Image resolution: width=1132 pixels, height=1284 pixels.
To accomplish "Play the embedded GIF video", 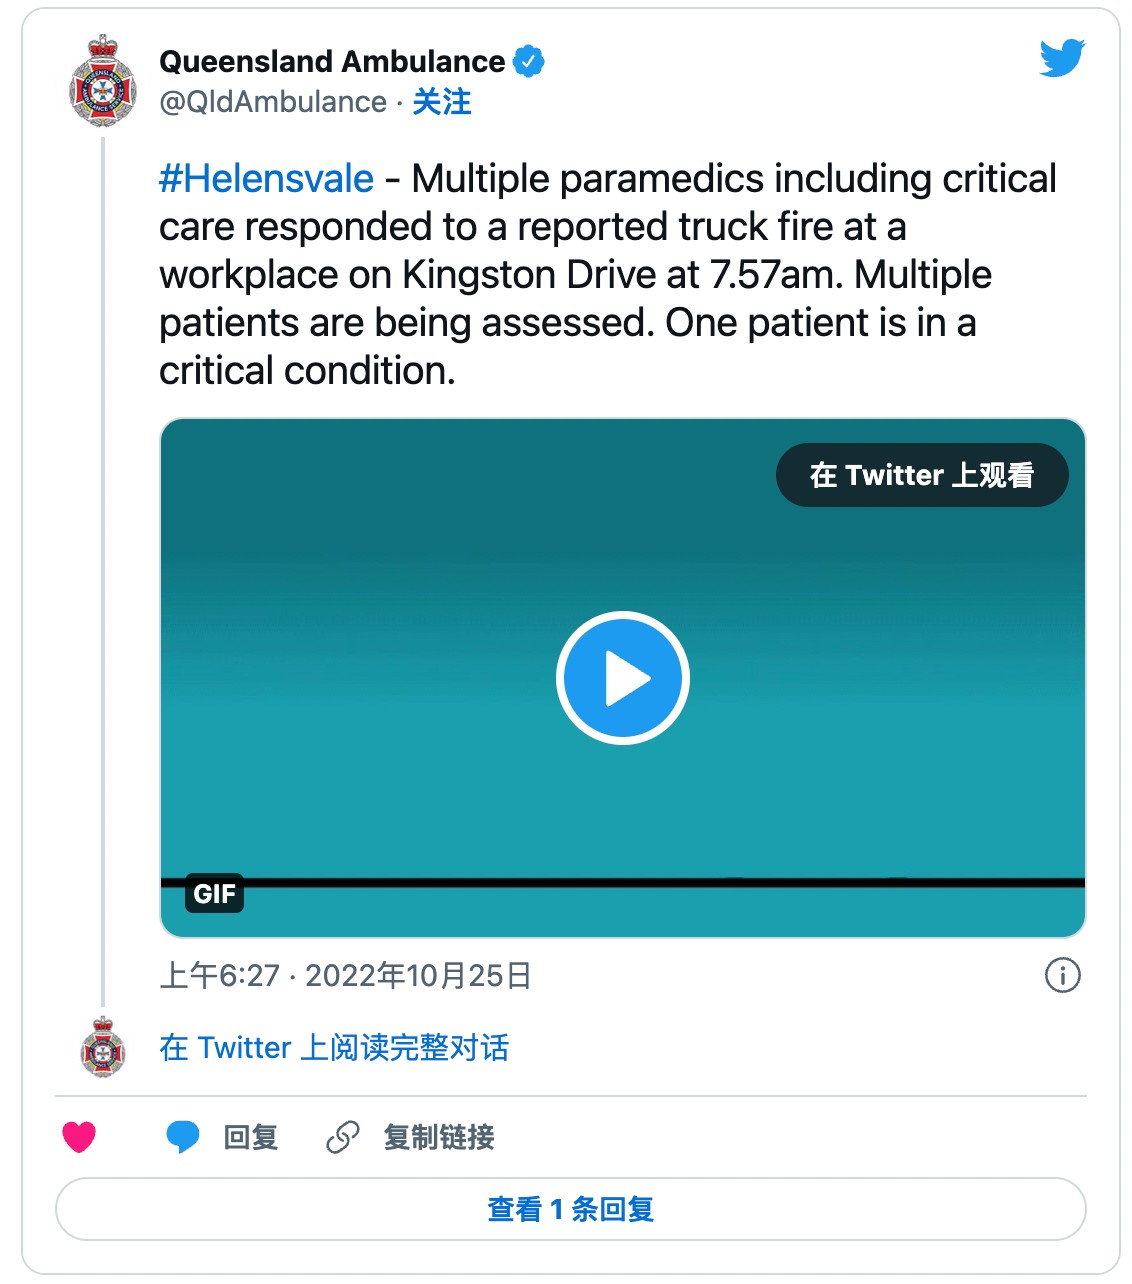I will (x=623, y=678).
